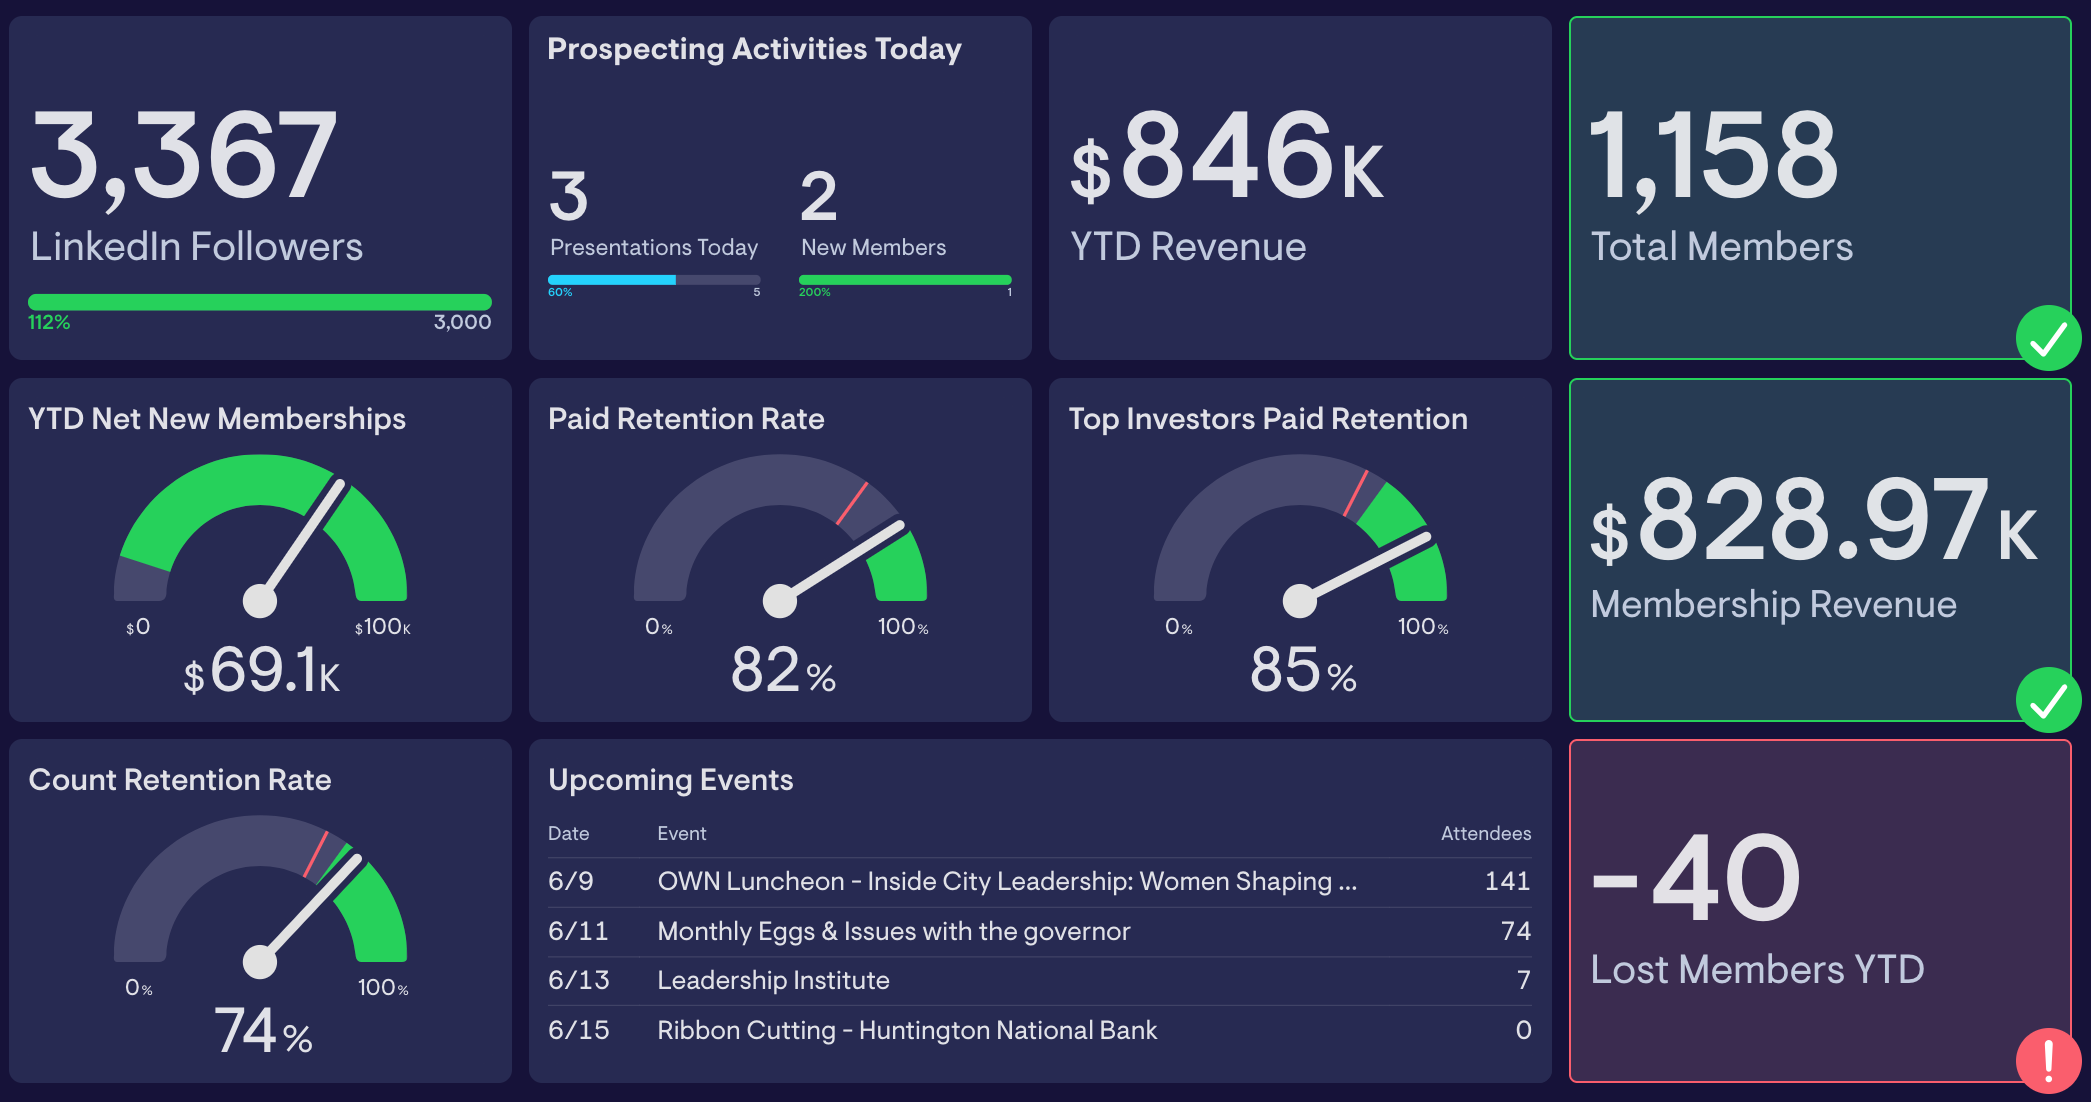Open the Ribbon Cutting Huntington National Bank row
Viewport: 2091px width, 1102px height.
click(x=1039, y=1030)
